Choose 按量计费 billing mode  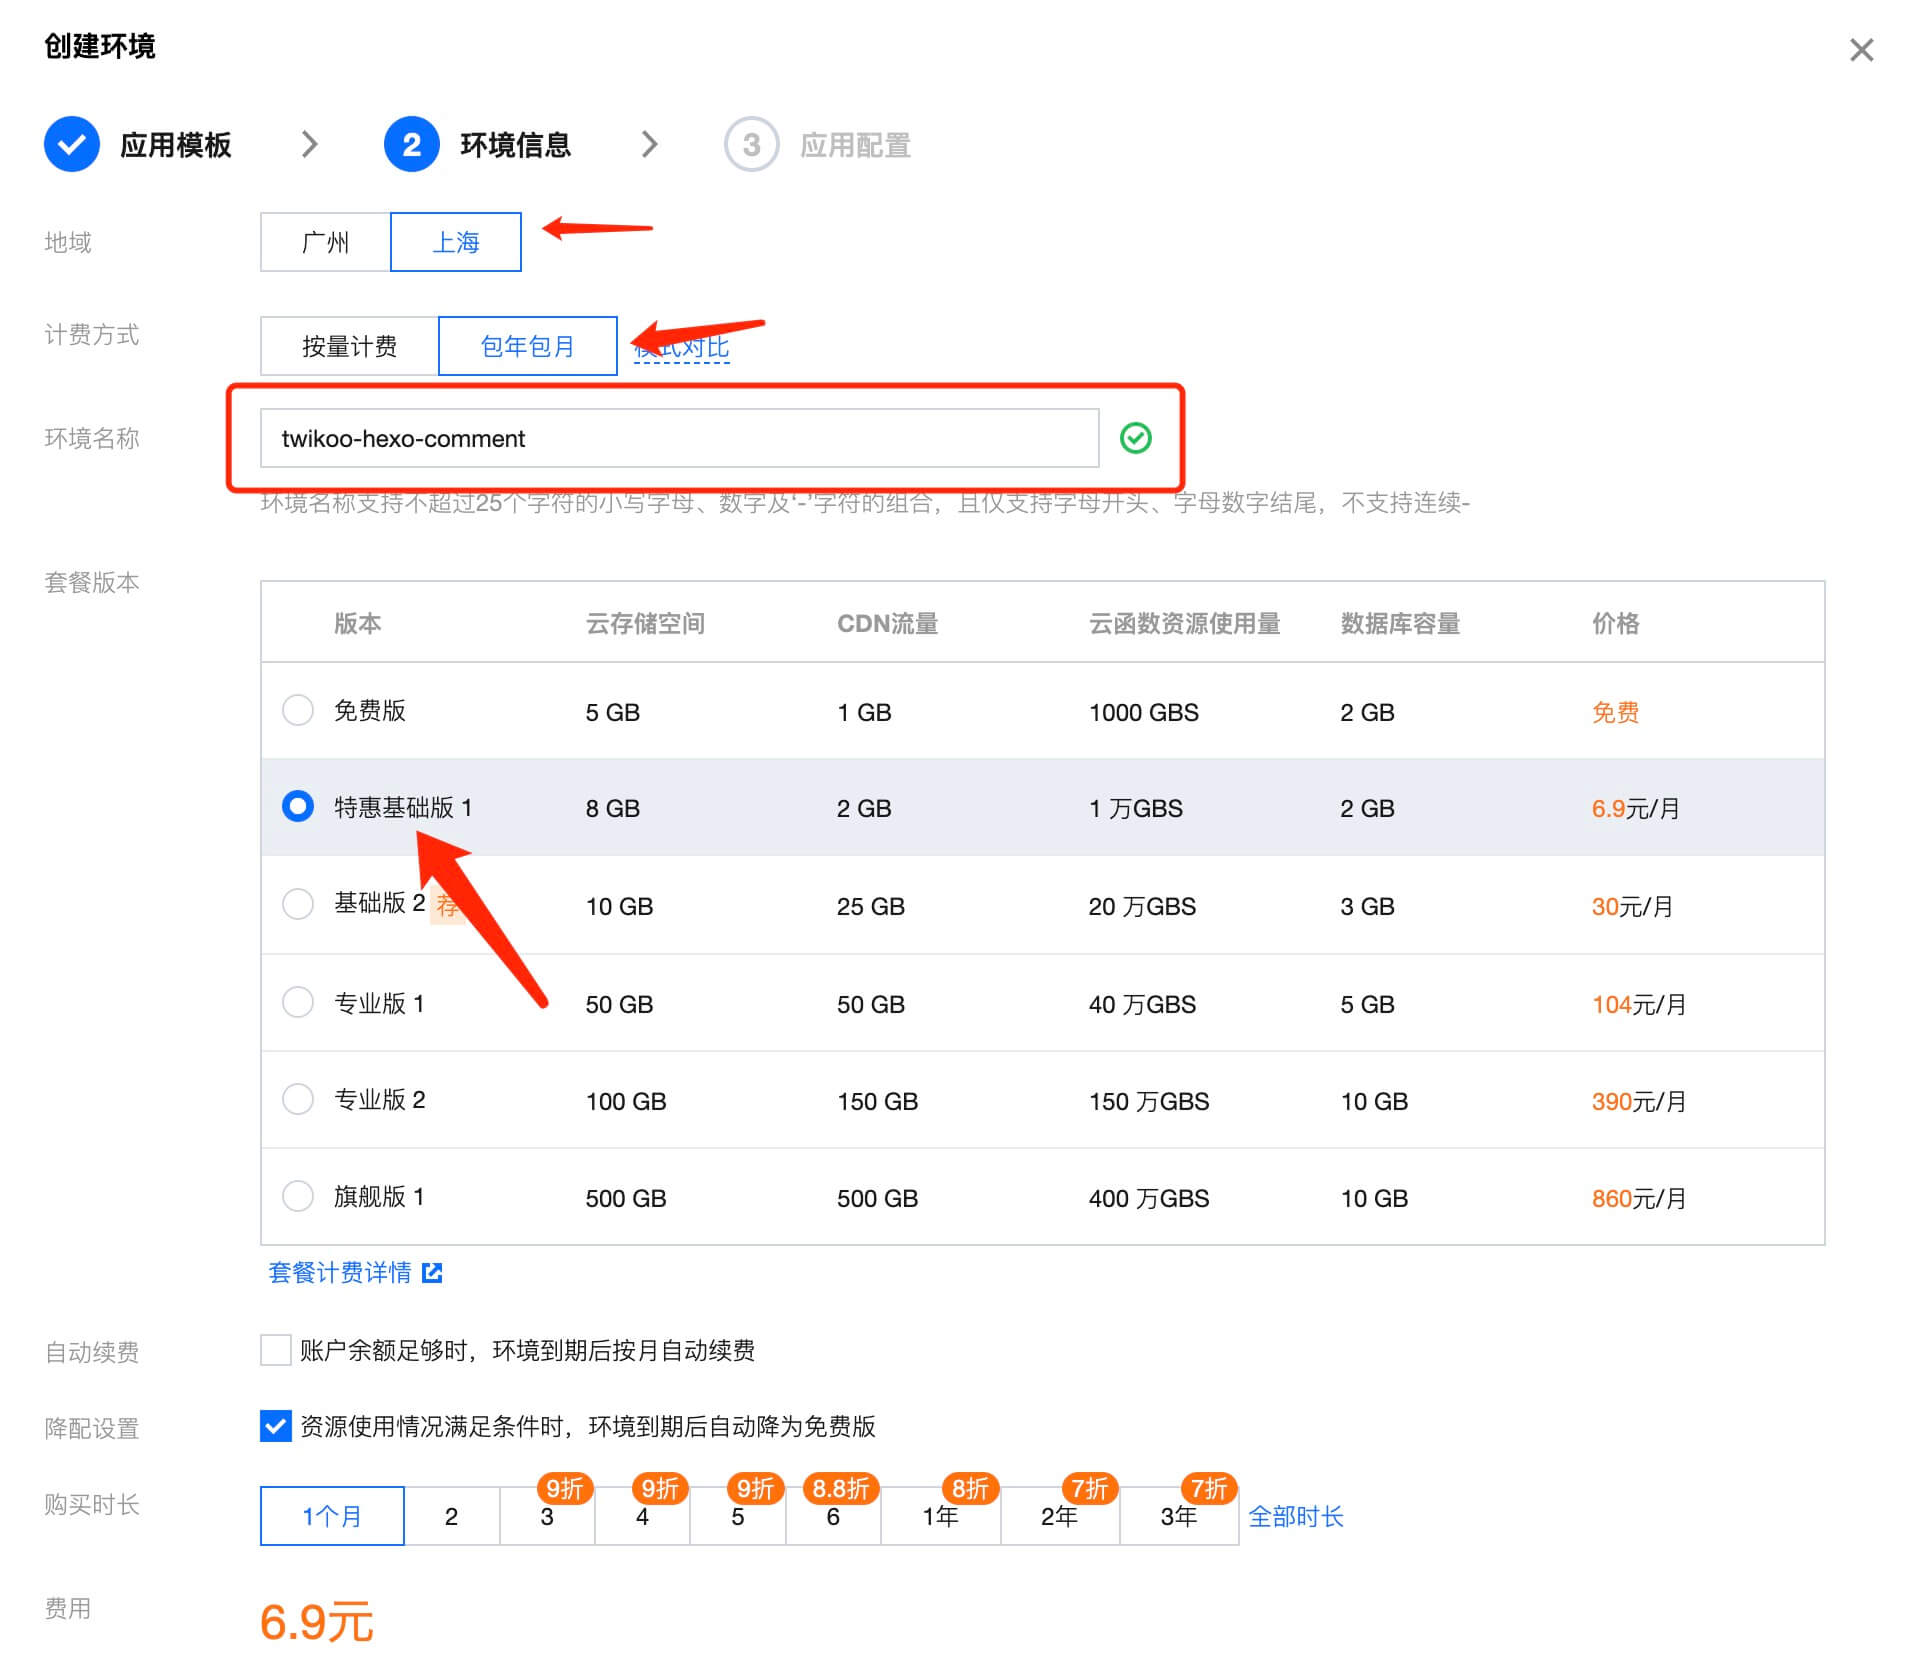click(349, 346)
